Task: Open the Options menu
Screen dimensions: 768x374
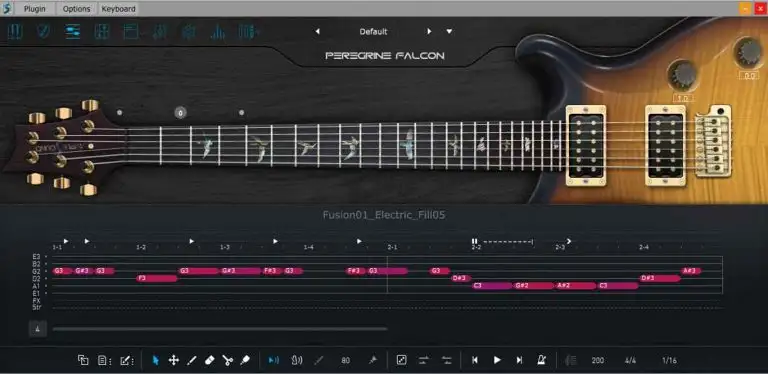Action: tap(76, 9)
